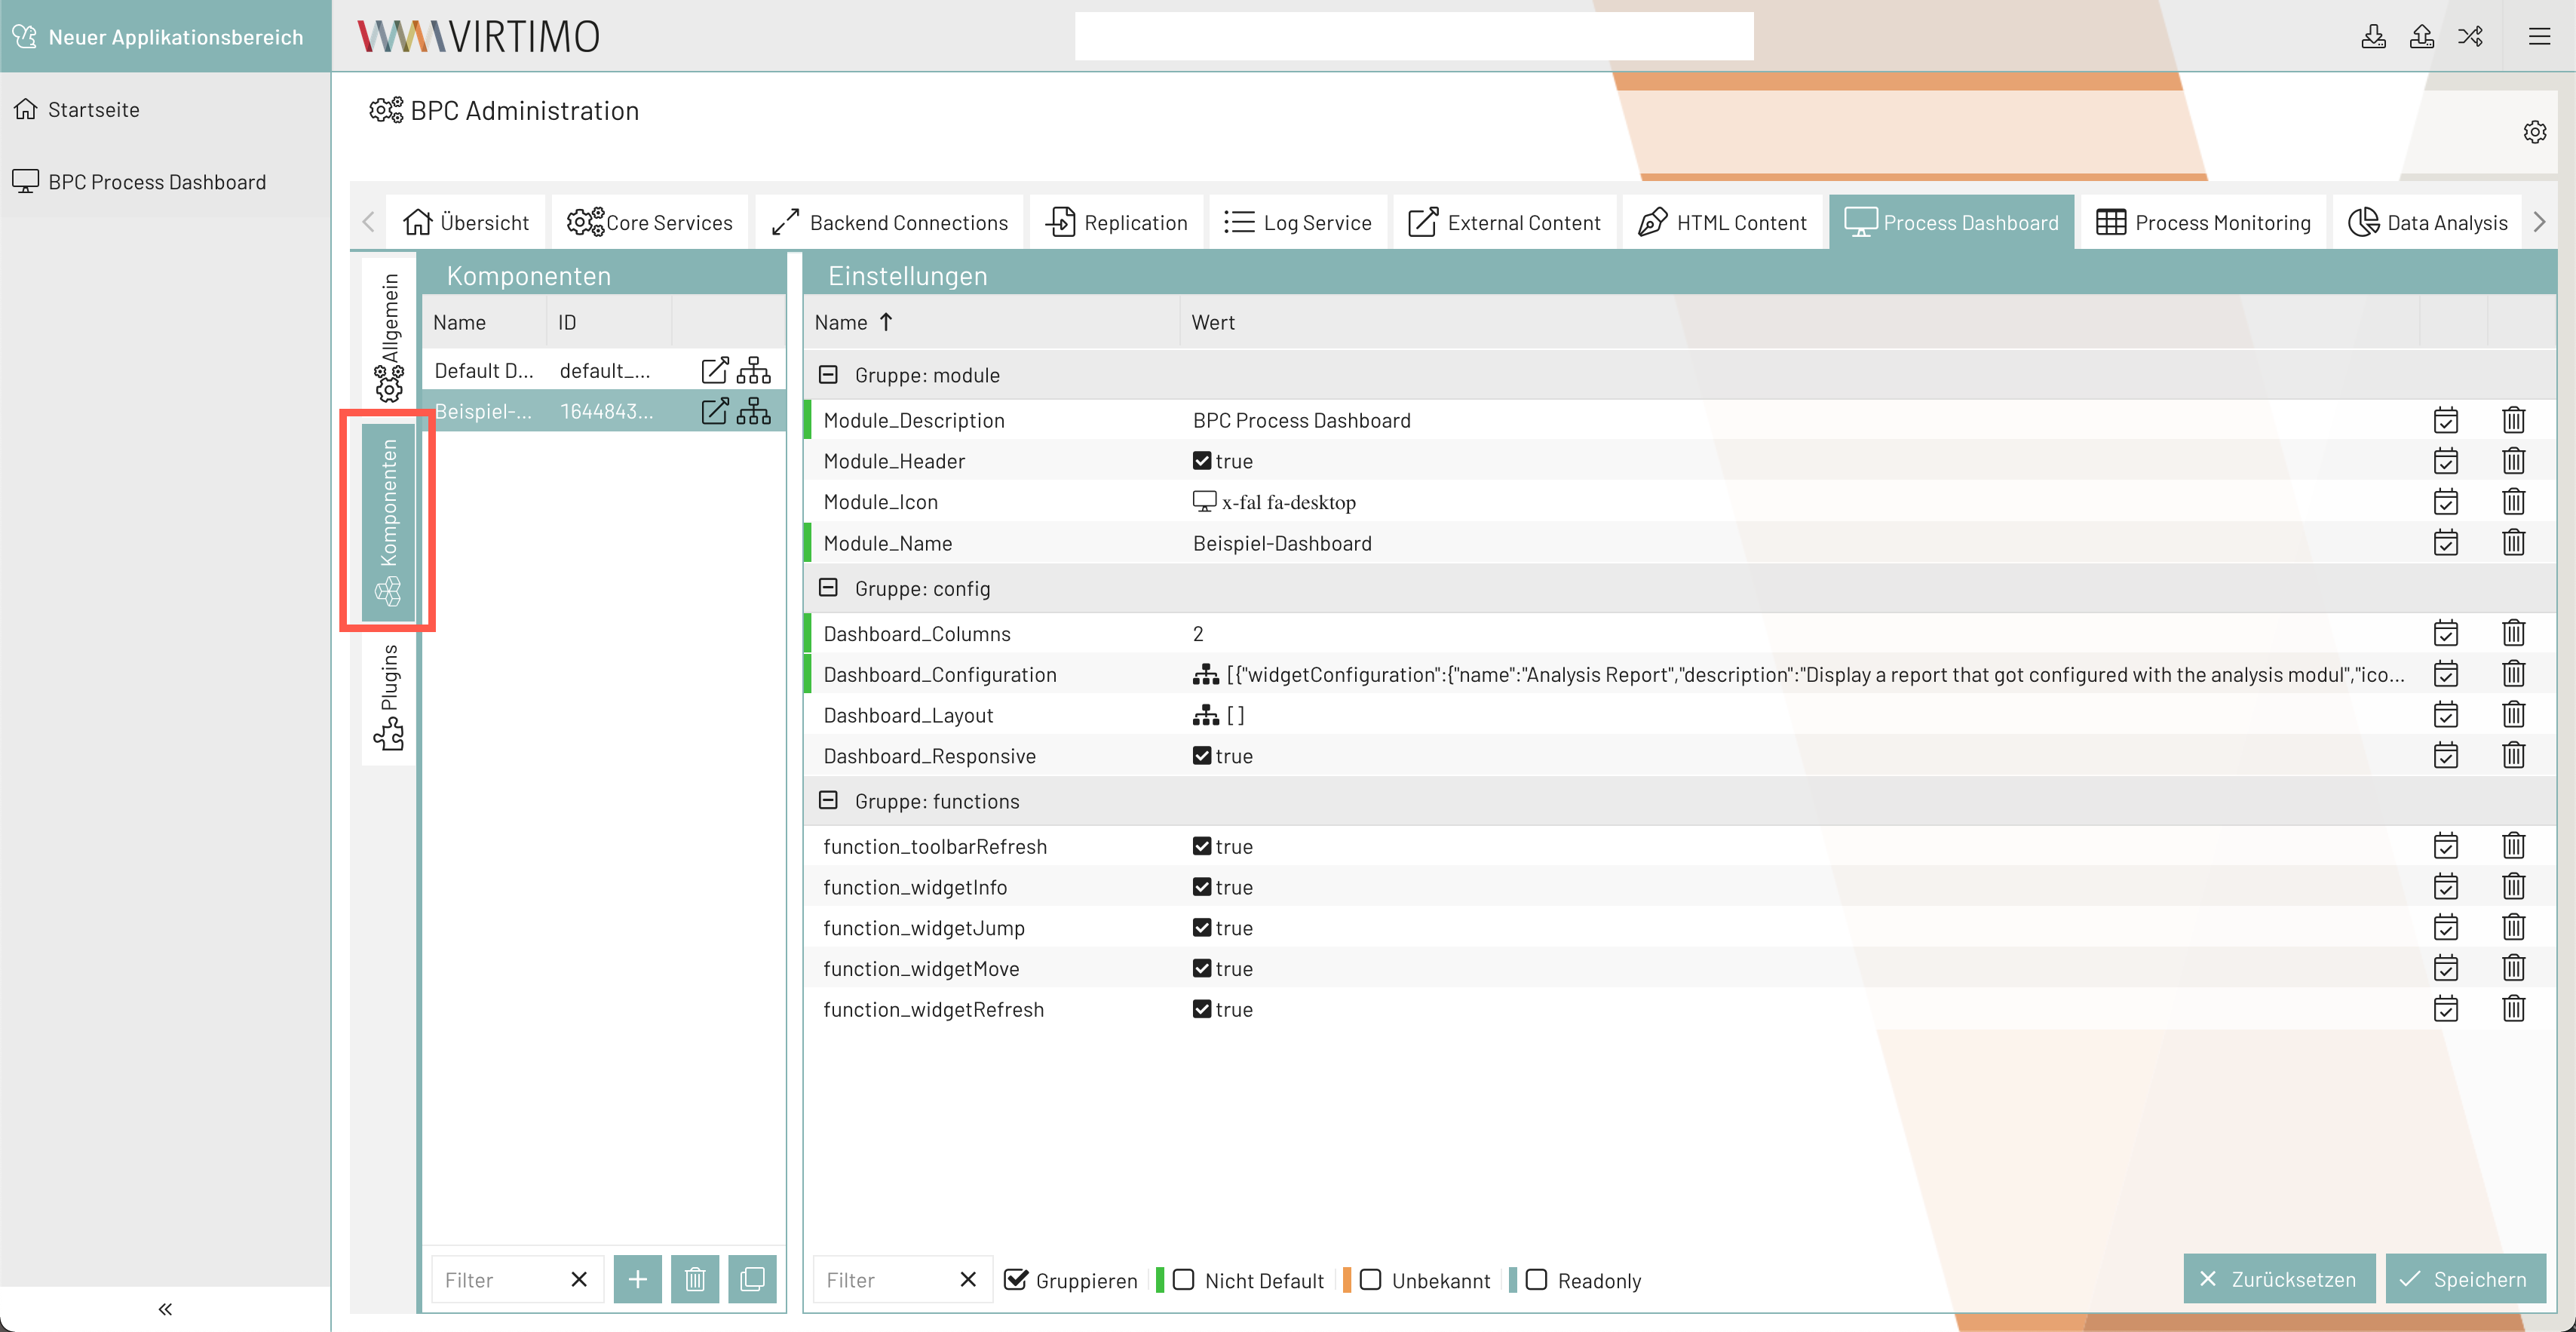The height and width of the screenshot is (1332, 2576).
Task: Click the download icon in top header
Action: 2373,37
